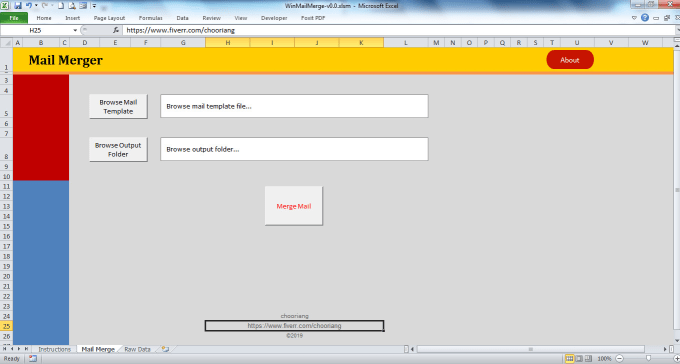The height and width of the screenshot is (364, 680).
Task: Click the Print Preview icon
Action: [x=72, y=6]
